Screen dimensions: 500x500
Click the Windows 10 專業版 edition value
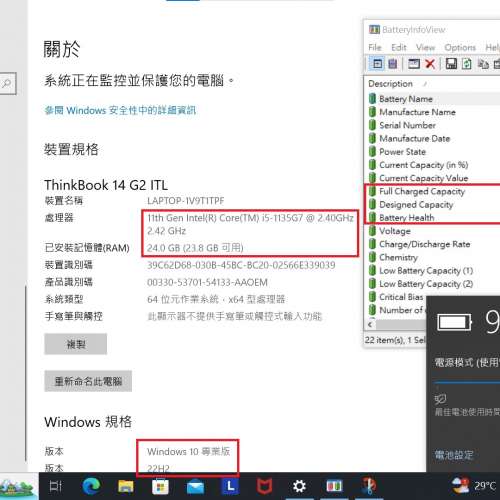pyautogui.click(x=188, y=452)
